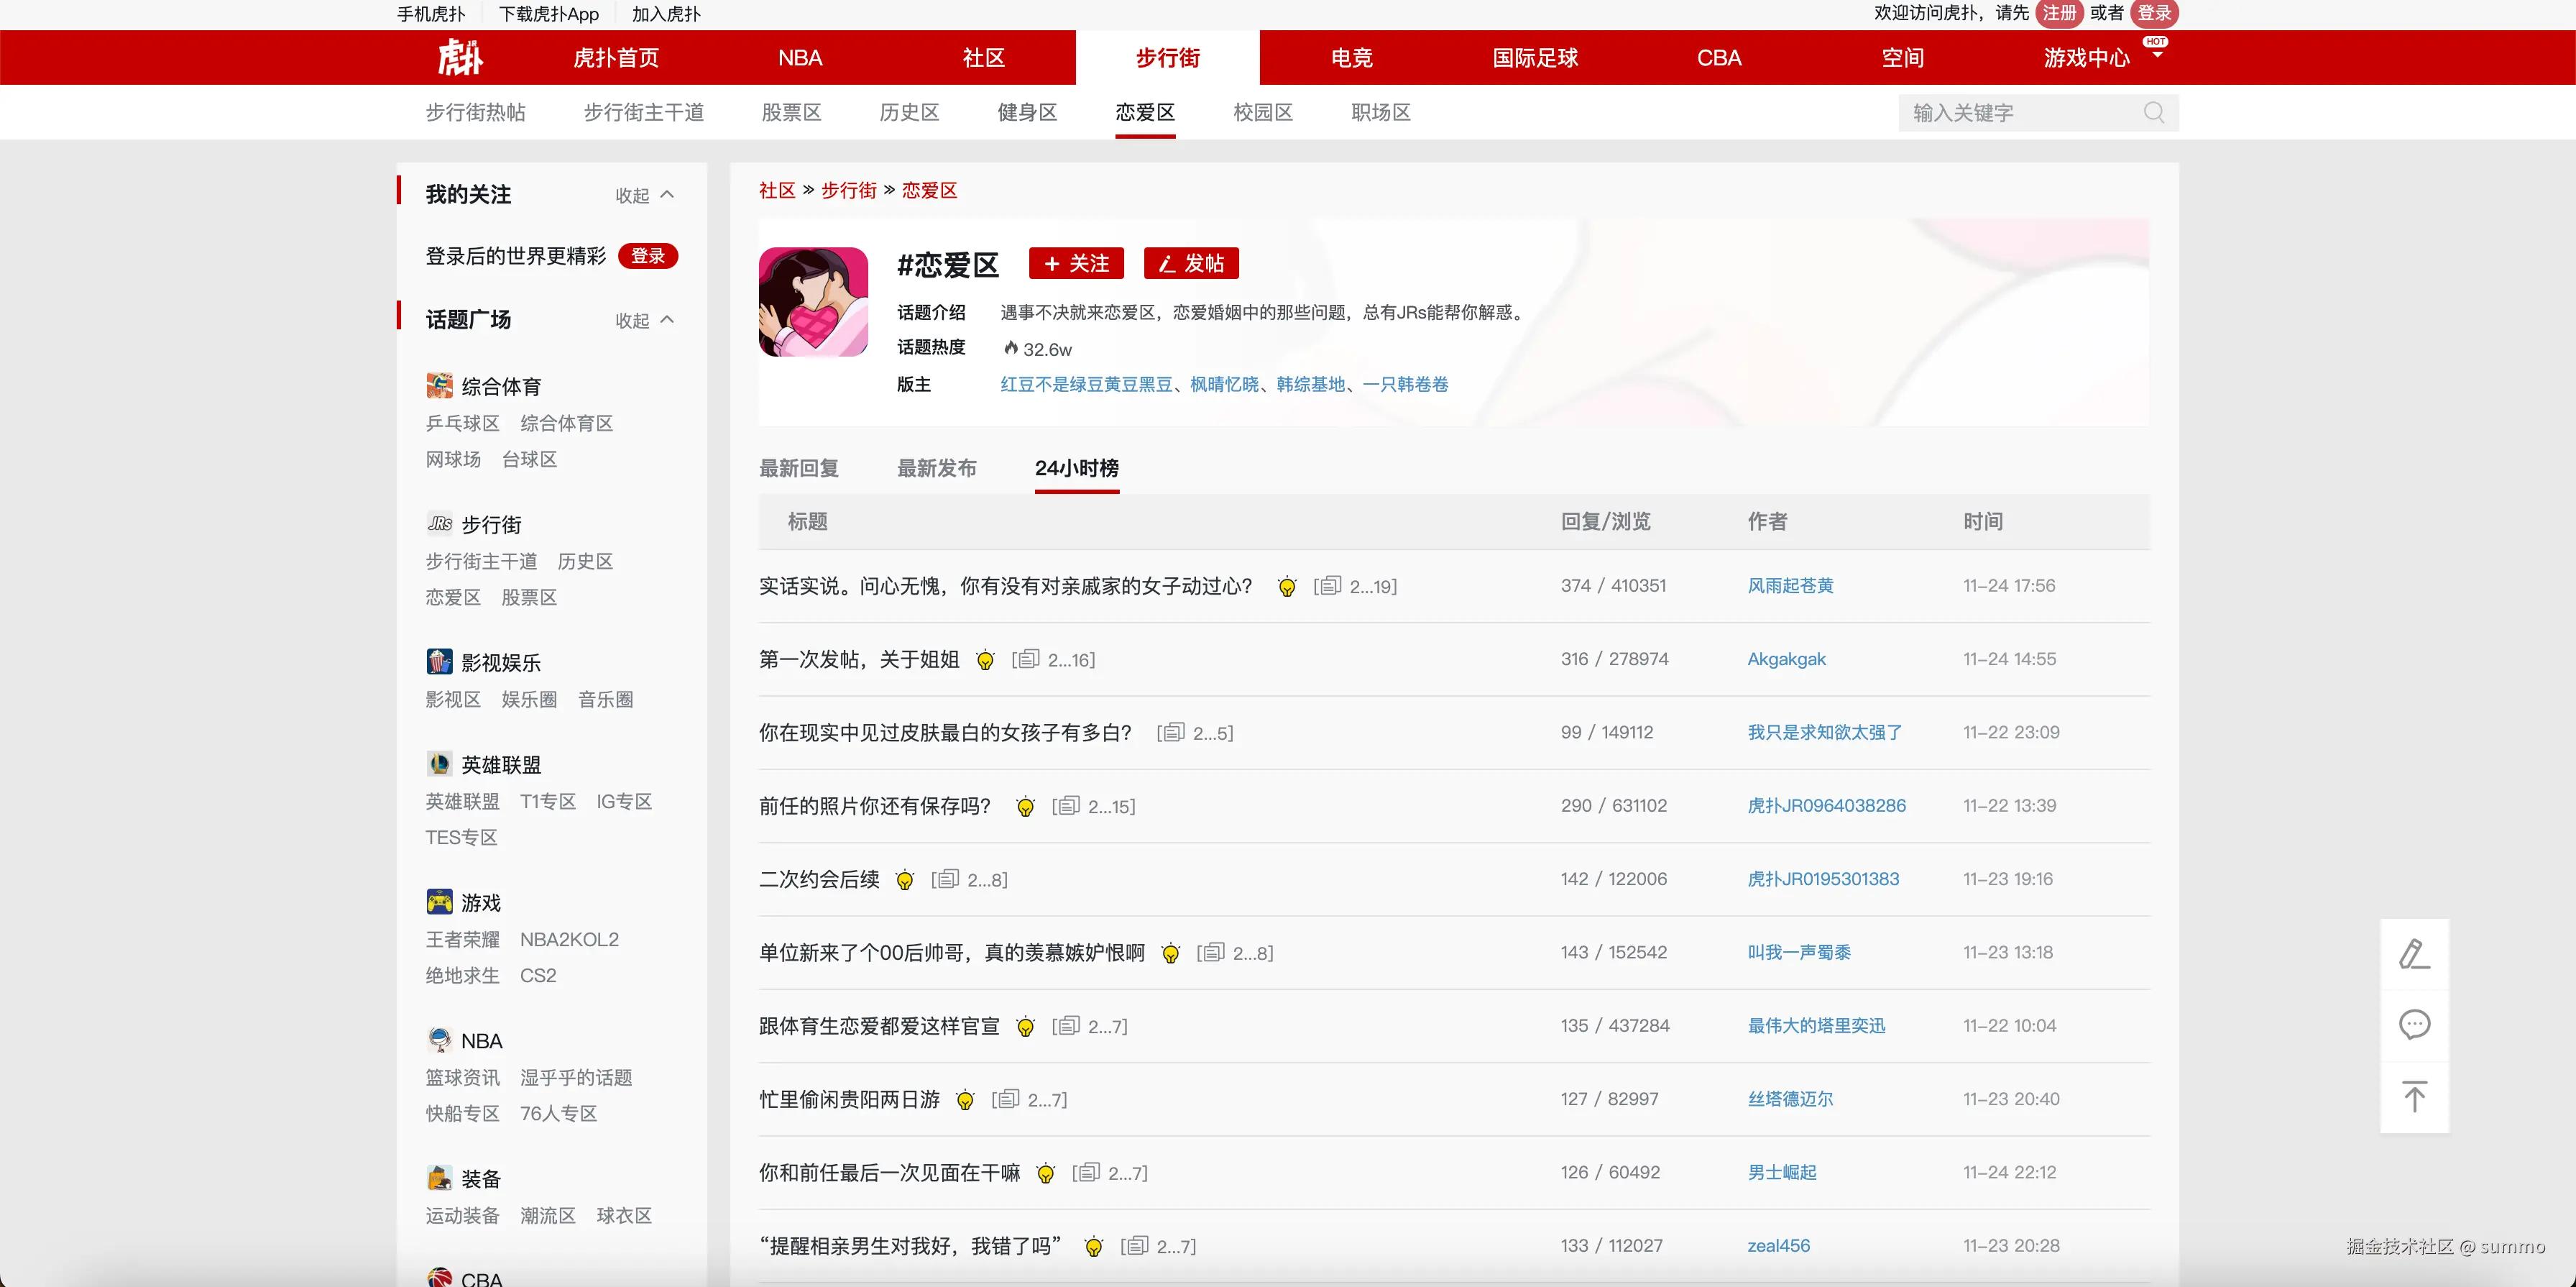Switch to the 最新发布 tab
This screenshot has width=2576, height=1287.
pyautogui.click(x=936, y=468)
